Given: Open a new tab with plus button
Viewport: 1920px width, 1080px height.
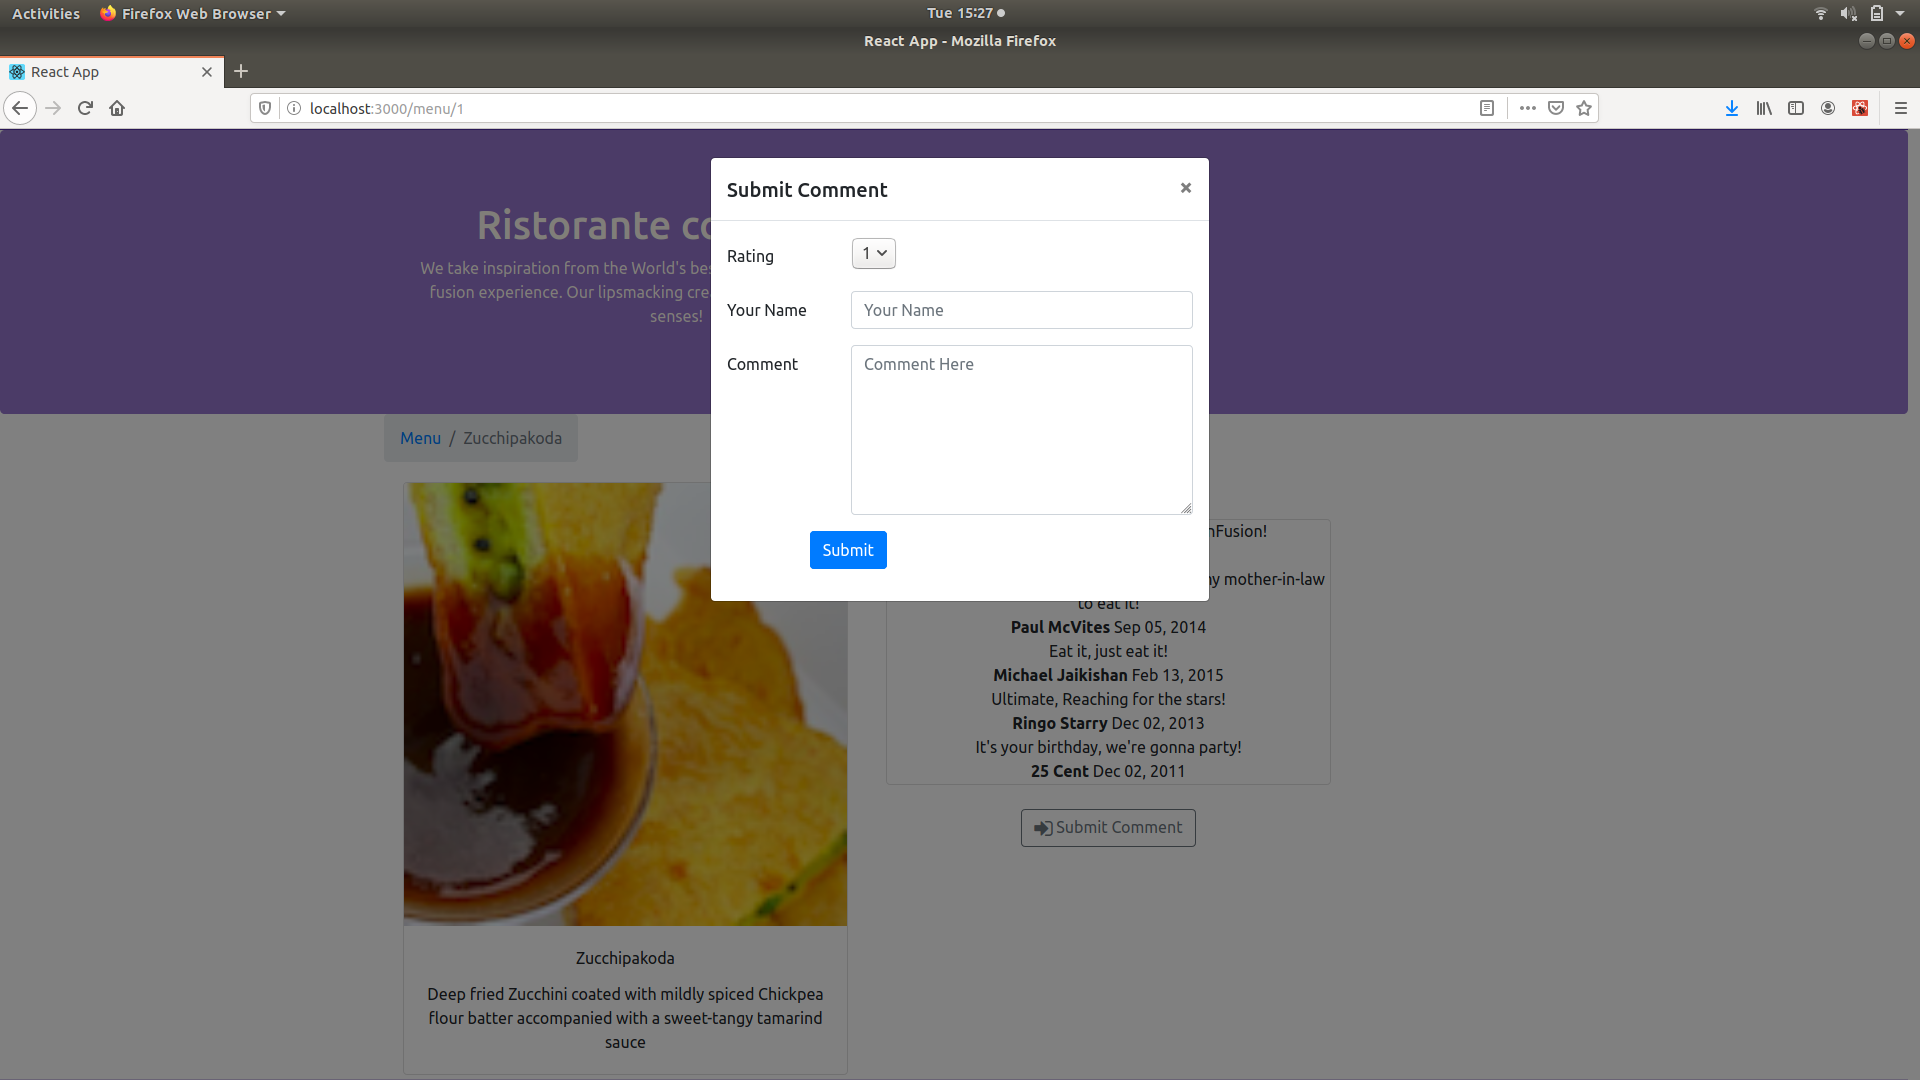Looking at the screenshot, I should [x=241, y=72].
